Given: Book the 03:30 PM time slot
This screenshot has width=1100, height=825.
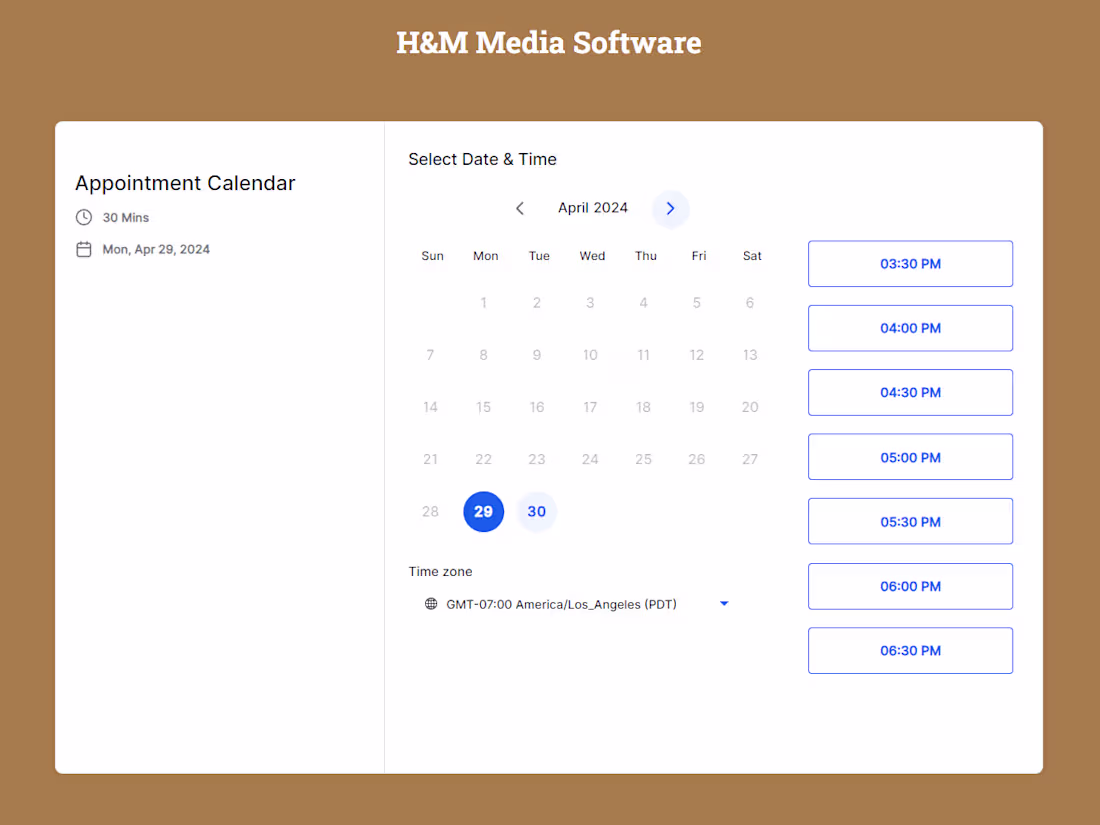Looking at the screenshot, I should tap(910, 263).
